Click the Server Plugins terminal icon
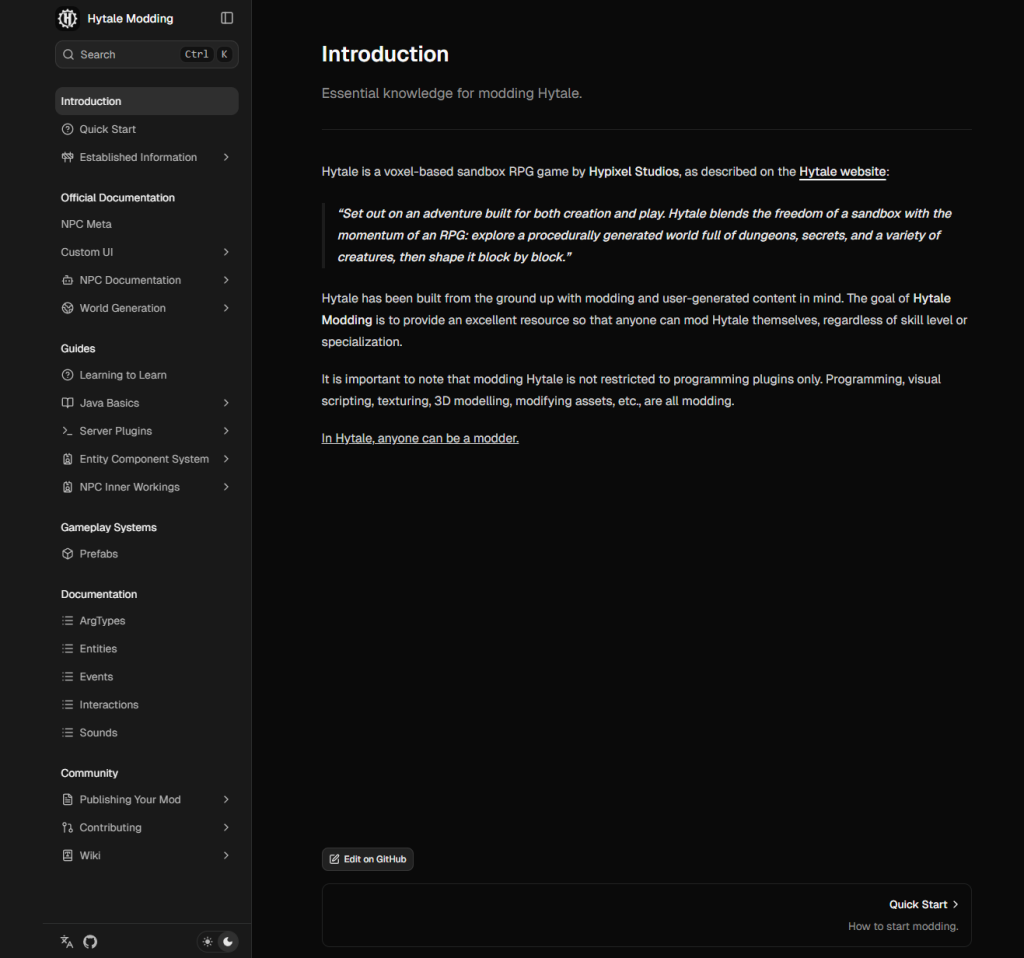The image size is (1024, 958). (68, 431)
